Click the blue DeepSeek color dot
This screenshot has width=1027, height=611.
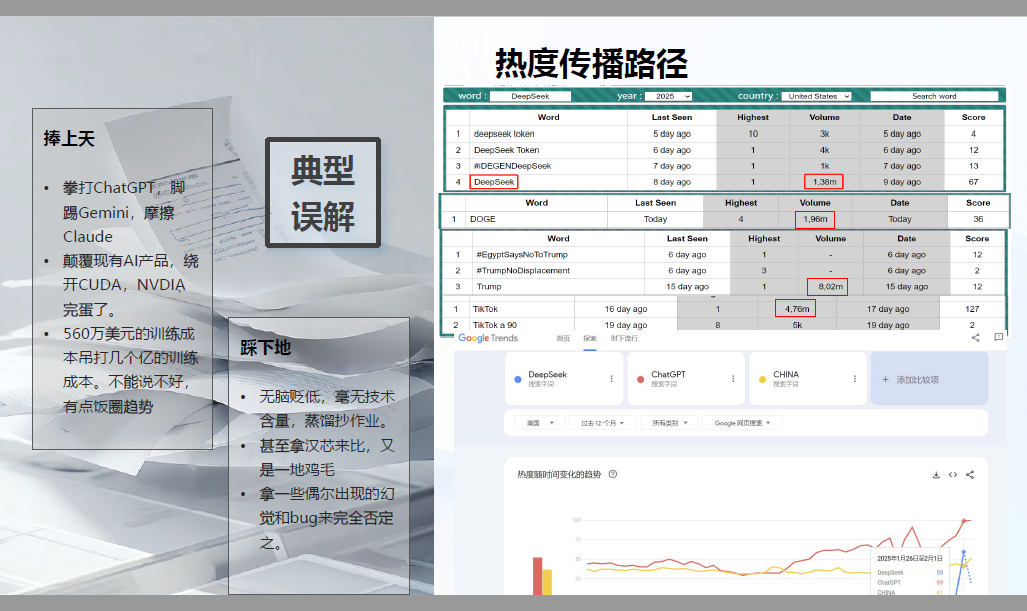pos(518,379)
